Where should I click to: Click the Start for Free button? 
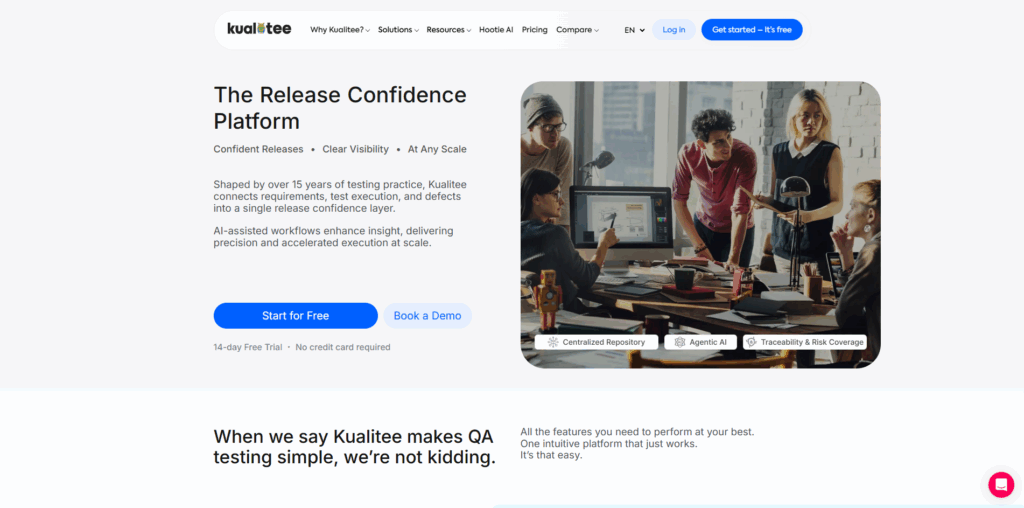click(x=295, y=315)
